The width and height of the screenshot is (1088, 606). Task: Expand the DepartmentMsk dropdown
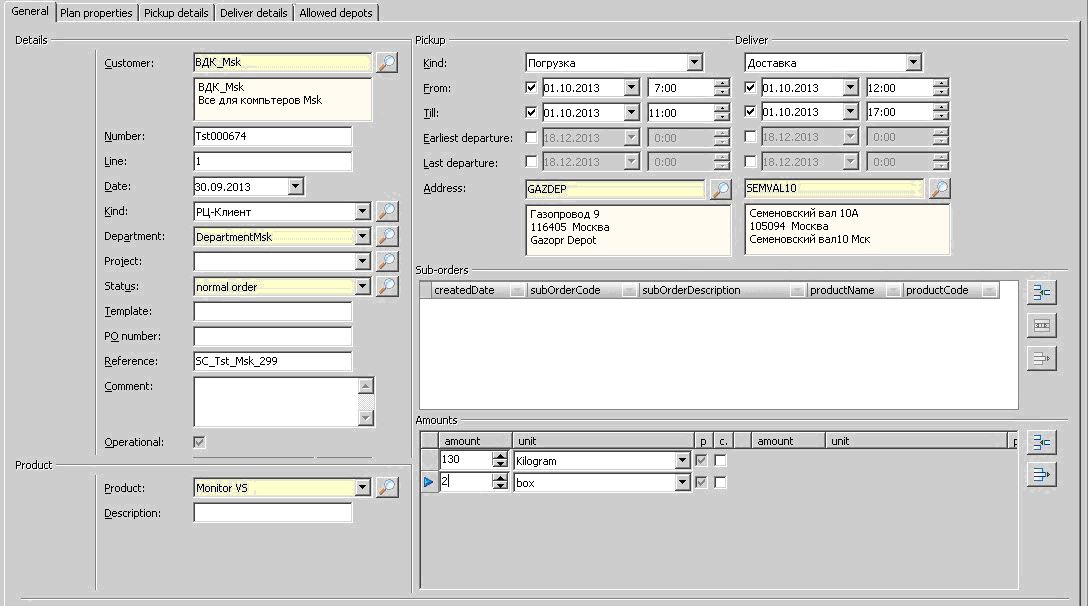[362, 236]
